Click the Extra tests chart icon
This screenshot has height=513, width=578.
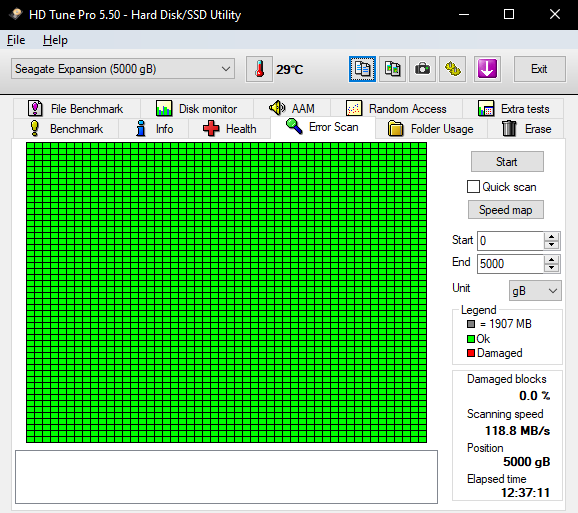click(x=486, y=109)
